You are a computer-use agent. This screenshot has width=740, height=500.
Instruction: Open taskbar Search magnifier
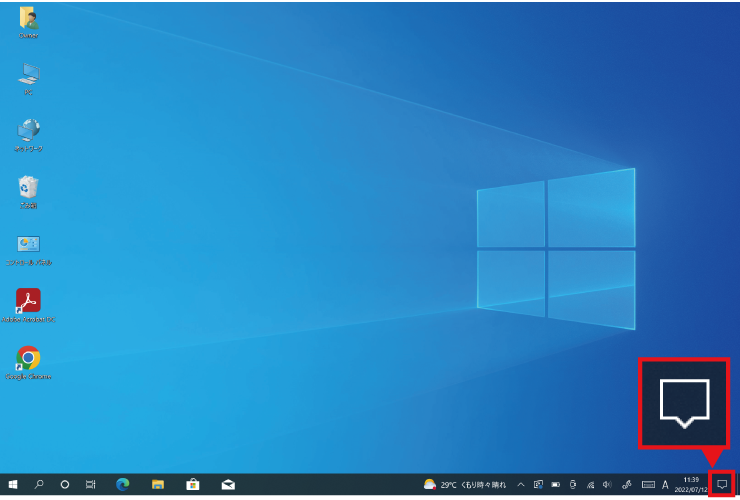(x=39, y=484)
